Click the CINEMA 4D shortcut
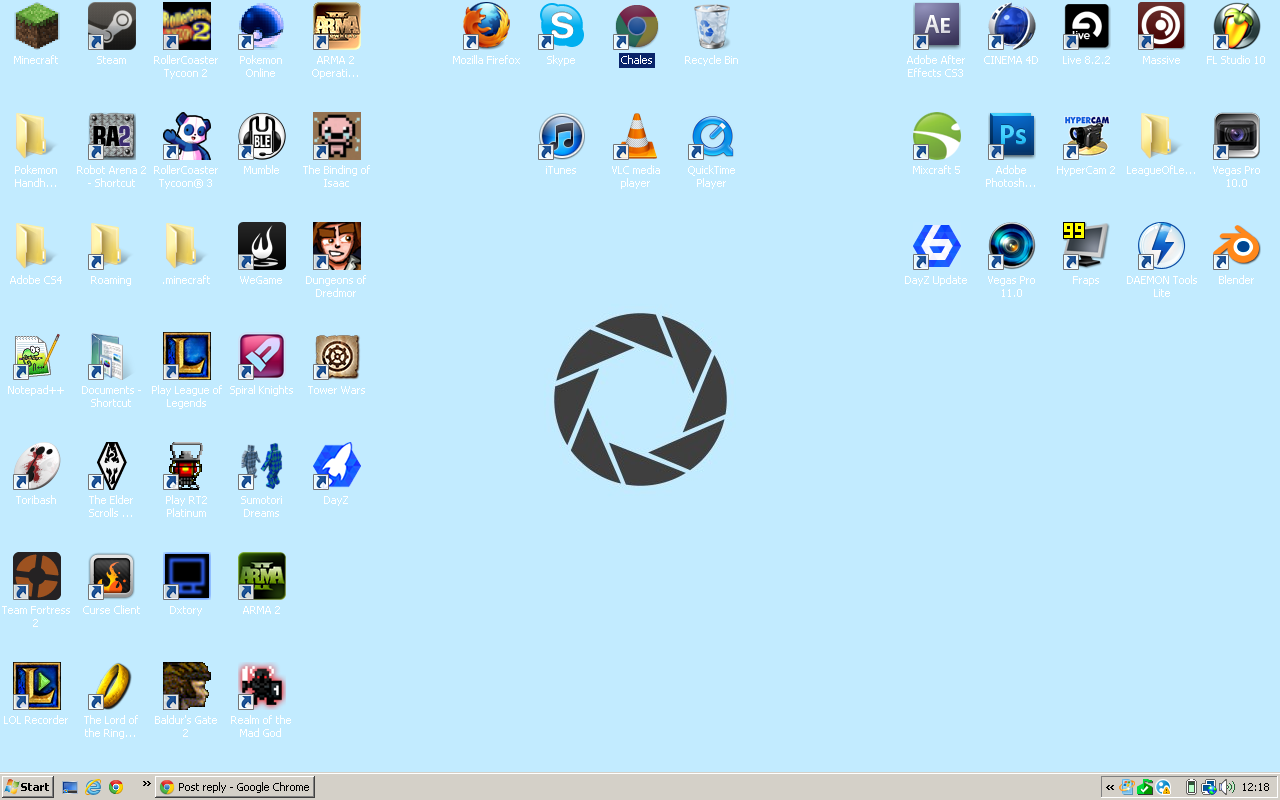The width and height of the screenshot is (1280, 800). pyautogui.click(x=1011, y=27)
